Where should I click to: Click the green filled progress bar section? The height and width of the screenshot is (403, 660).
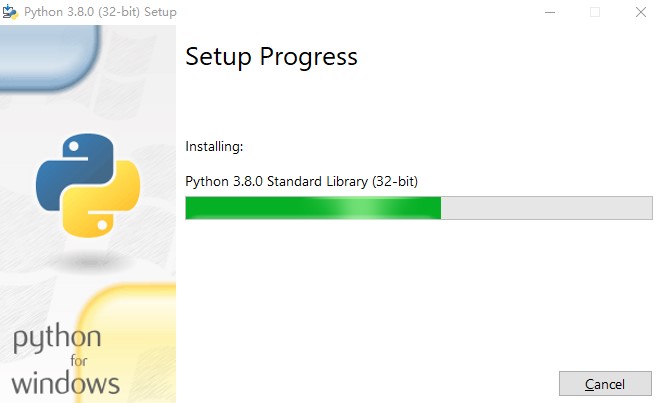click(x=313, y=208)
